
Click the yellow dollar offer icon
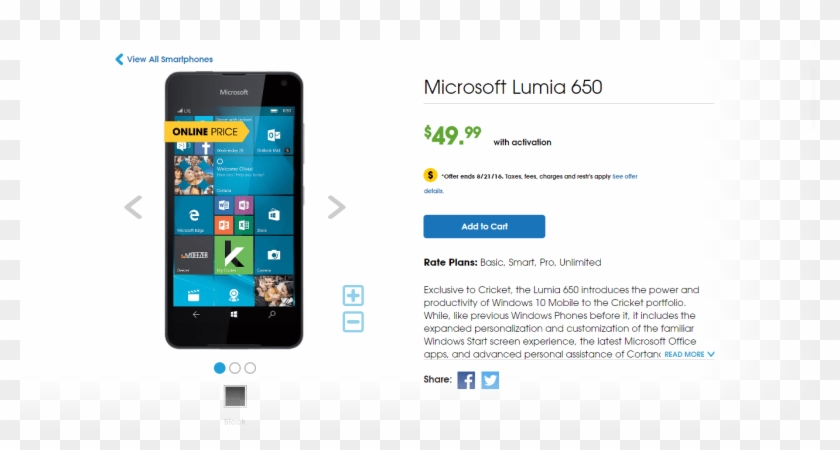point(430,175)
